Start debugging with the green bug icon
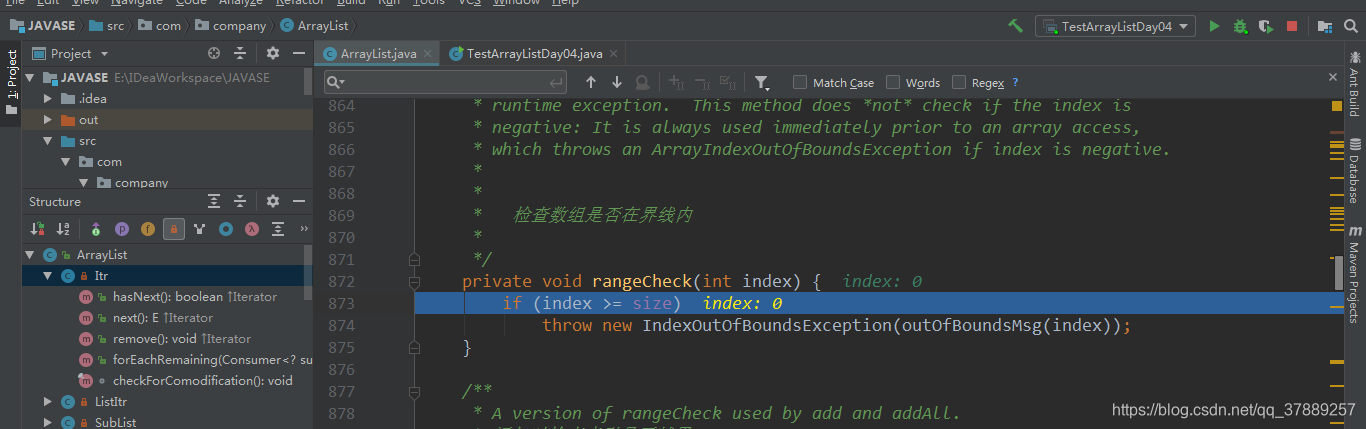This screenshot has width=1366, height=429. (1240, 26)
